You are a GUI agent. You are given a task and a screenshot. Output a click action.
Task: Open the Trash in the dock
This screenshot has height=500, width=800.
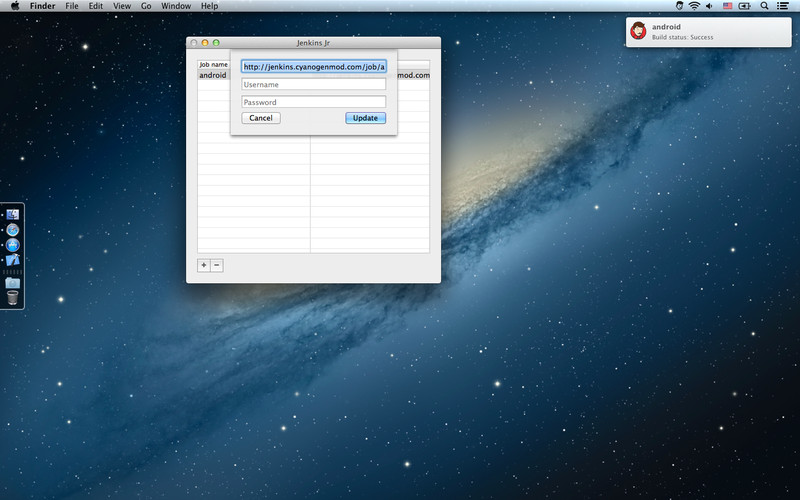click(13, 297)
